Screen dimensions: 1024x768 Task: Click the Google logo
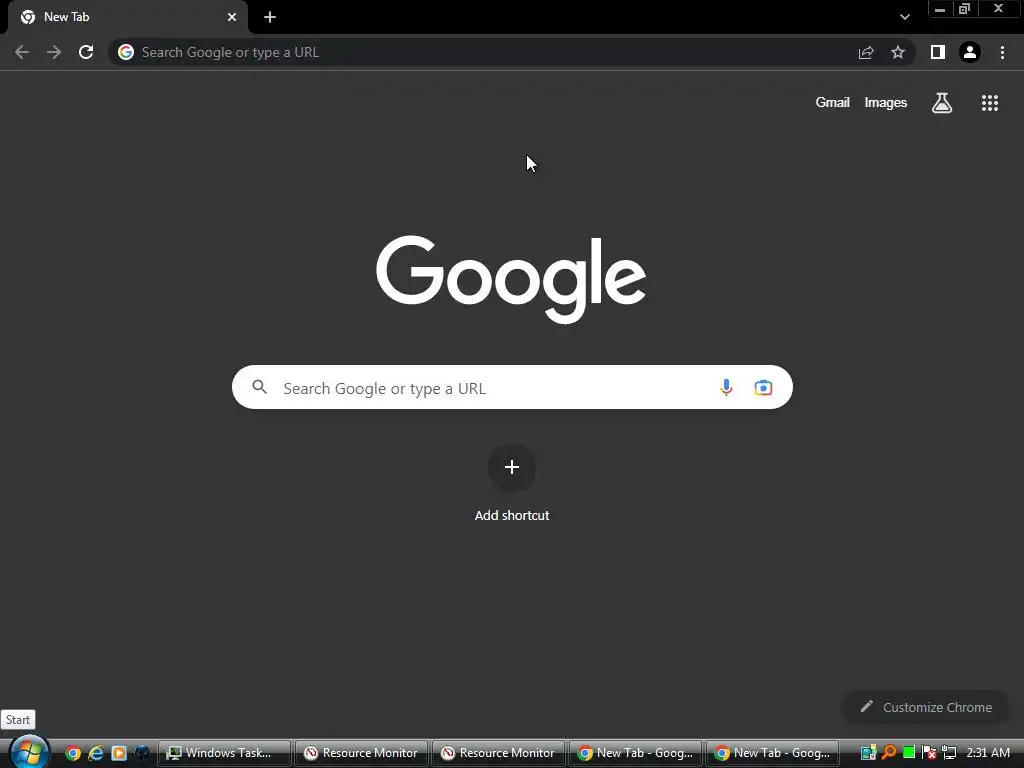point(511,279)
